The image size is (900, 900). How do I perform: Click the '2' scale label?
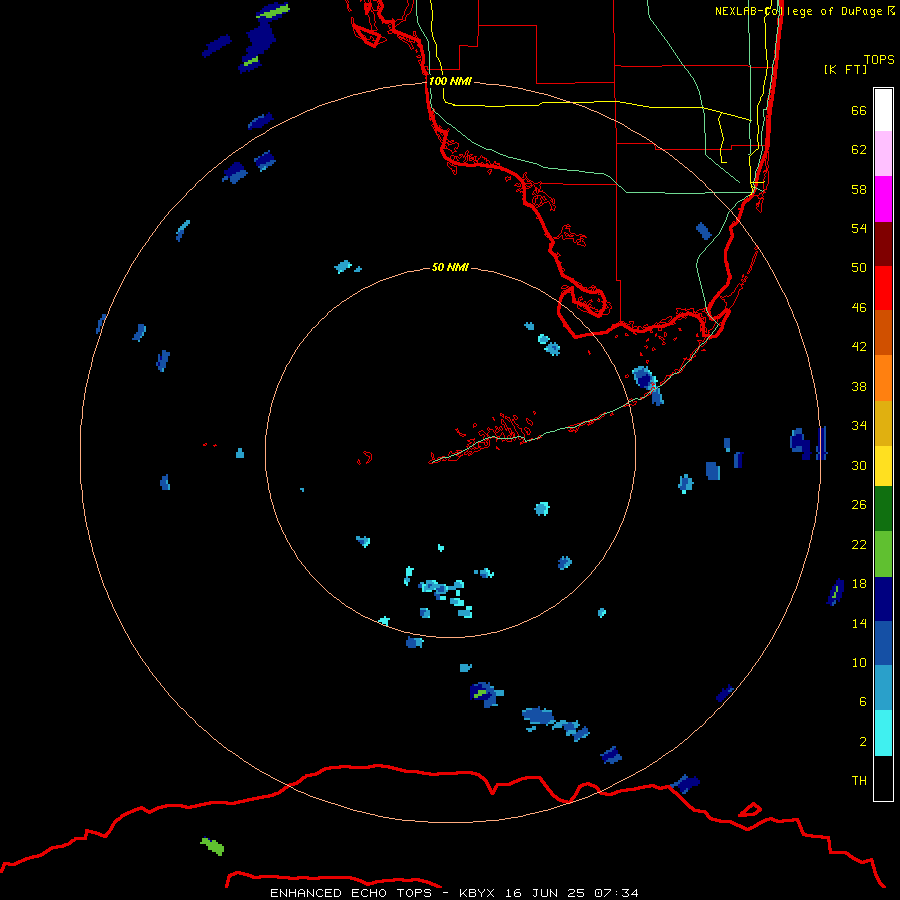coord(863,742)
